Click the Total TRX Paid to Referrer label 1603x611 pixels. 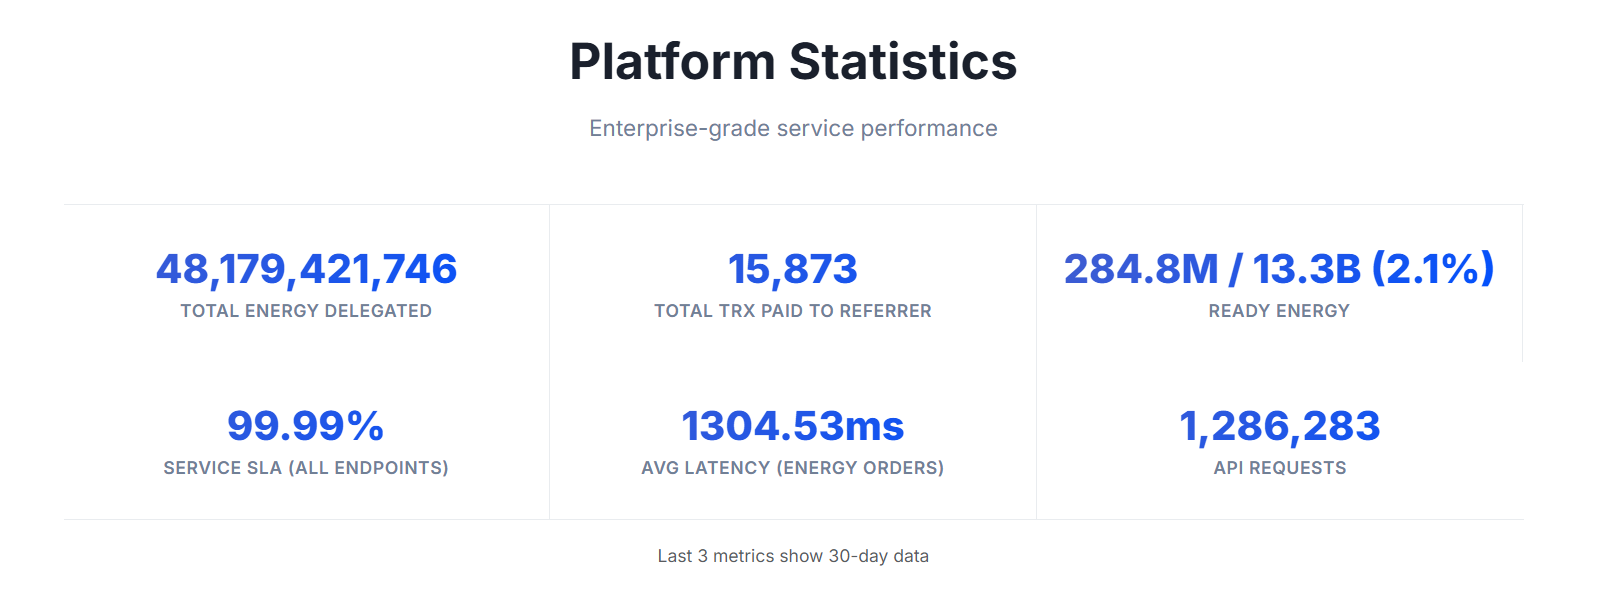pos(793,311)
